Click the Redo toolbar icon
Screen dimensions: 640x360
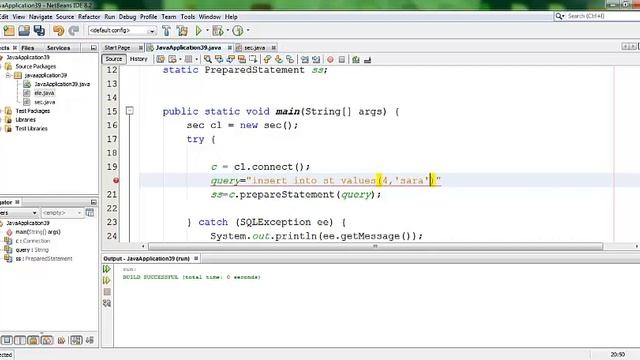74,31
